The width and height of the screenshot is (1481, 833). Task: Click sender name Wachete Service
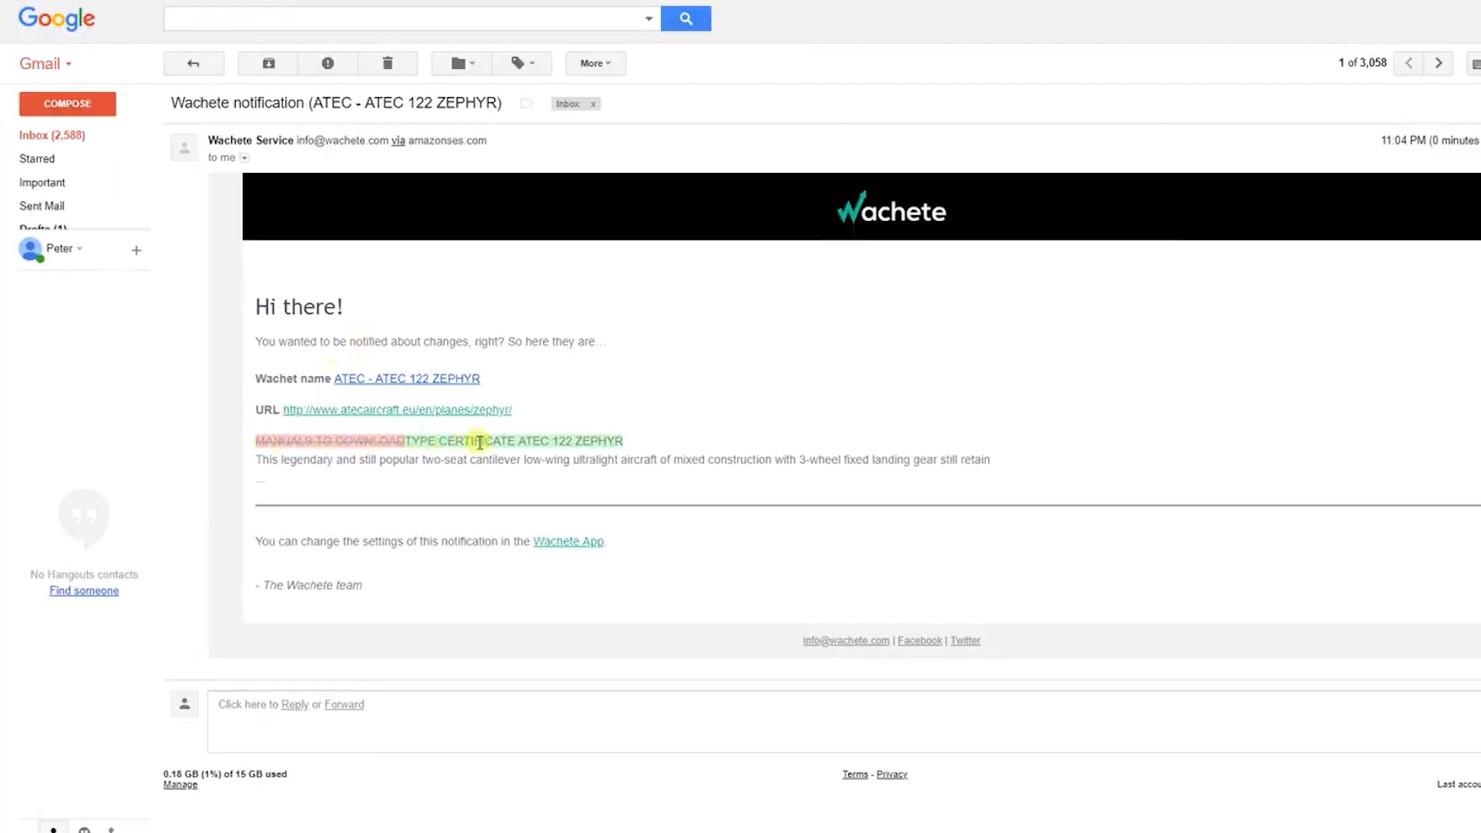251,141
